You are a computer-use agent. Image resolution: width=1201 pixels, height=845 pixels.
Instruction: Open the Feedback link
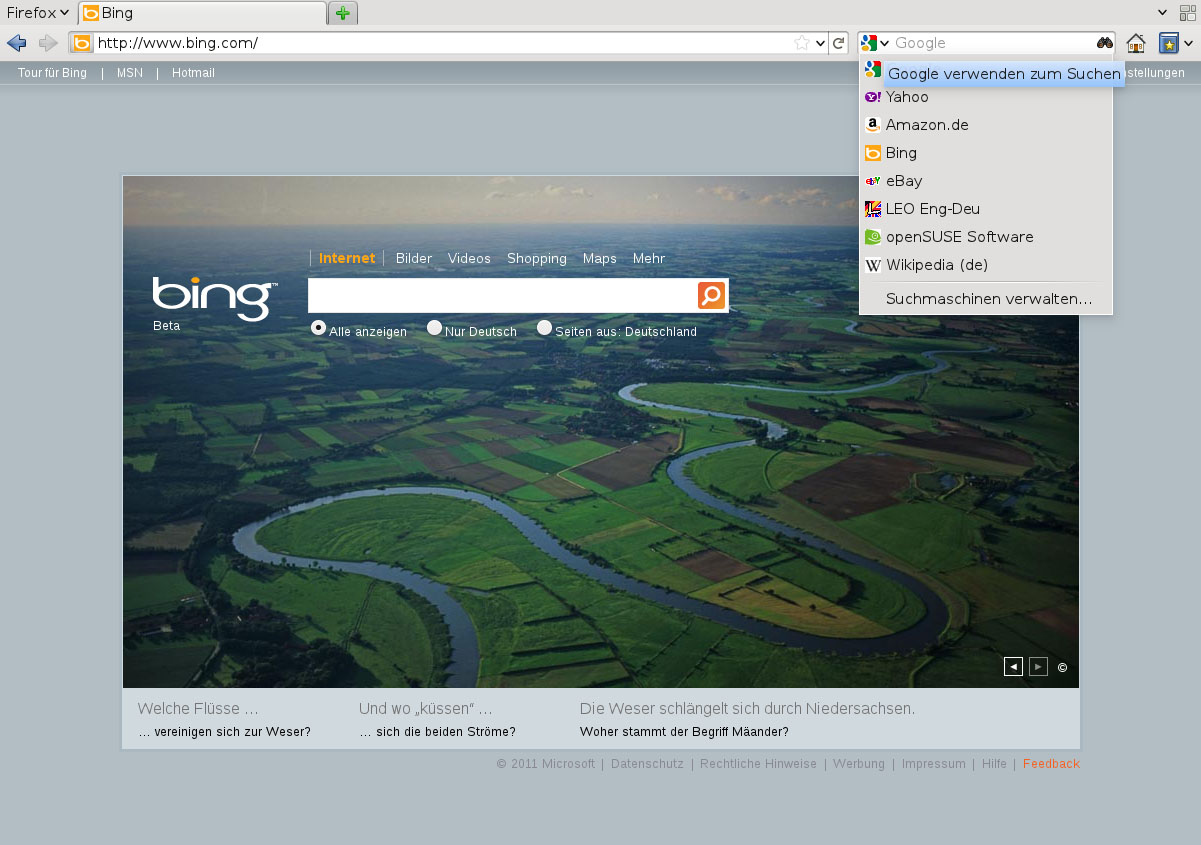[1051, 763]
